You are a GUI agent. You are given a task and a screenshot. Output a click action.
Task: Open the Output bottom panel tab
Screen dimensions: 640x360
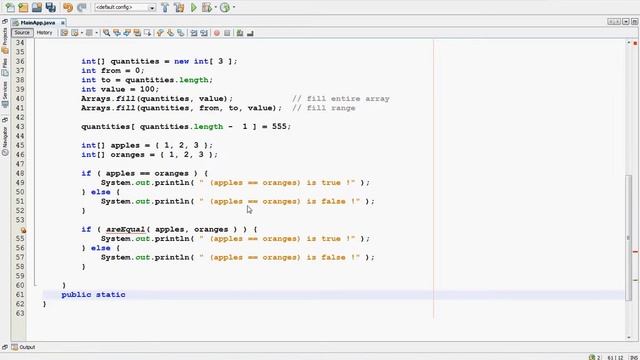click(23, 347)
